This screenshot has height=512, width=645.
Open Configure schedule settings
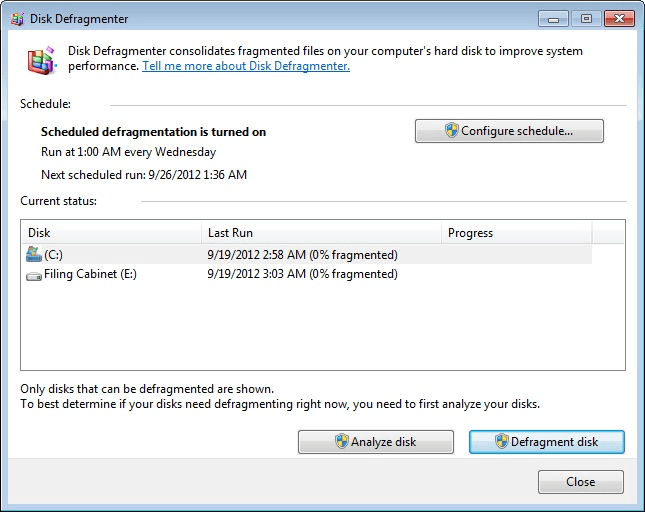509,131
